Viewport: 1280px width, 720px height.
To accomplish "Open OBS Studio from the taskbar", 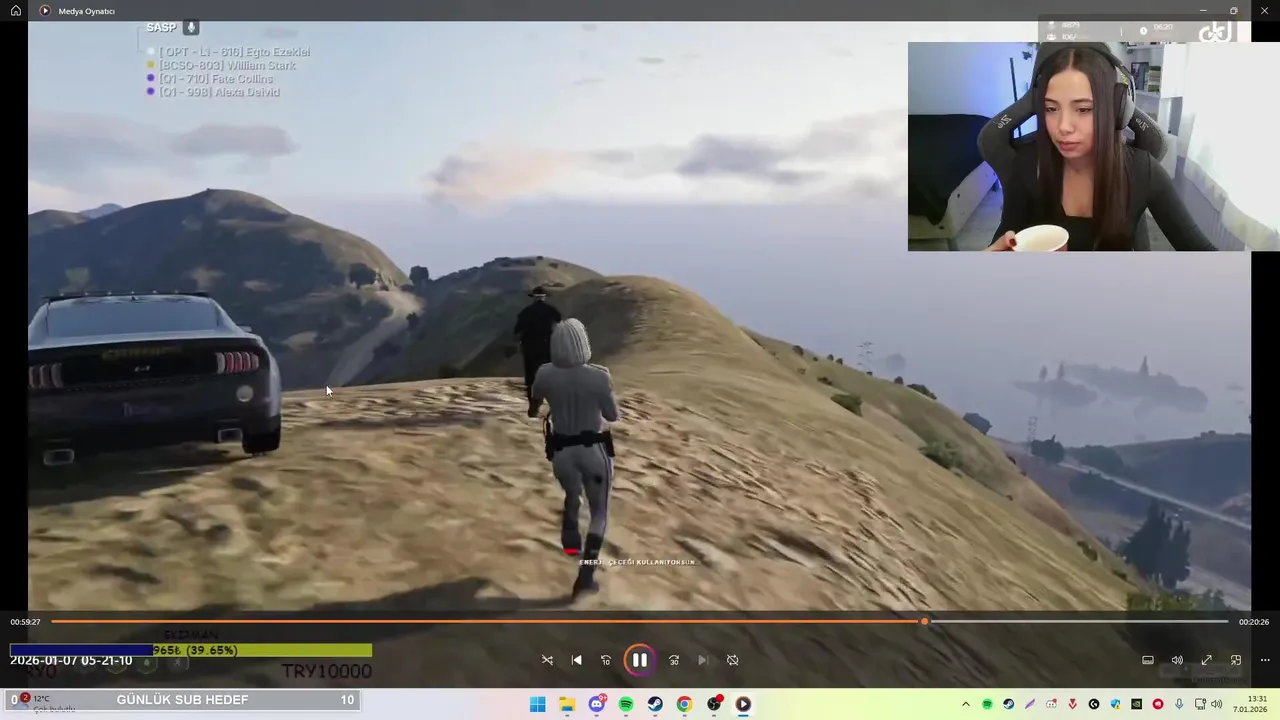I will pyautogui.click(x=714, y=704).
